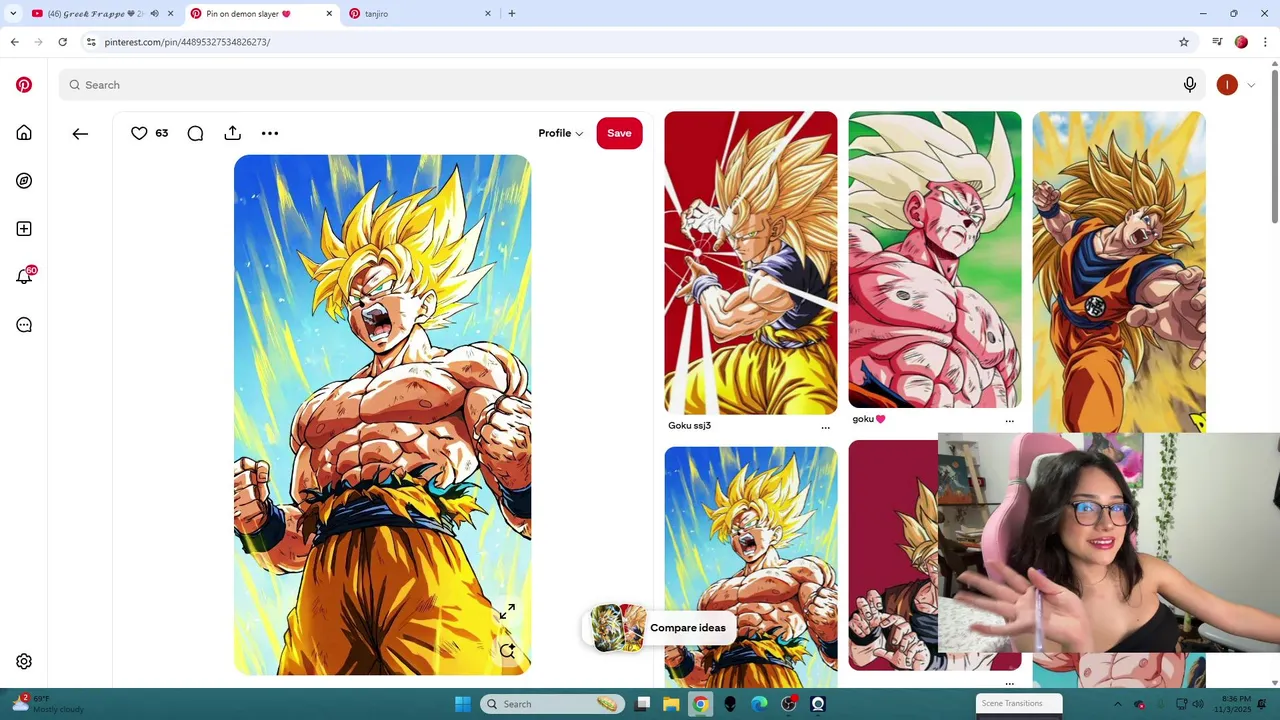
Task: Switch to tanjiro browser tab
Action: pos(420,14)
